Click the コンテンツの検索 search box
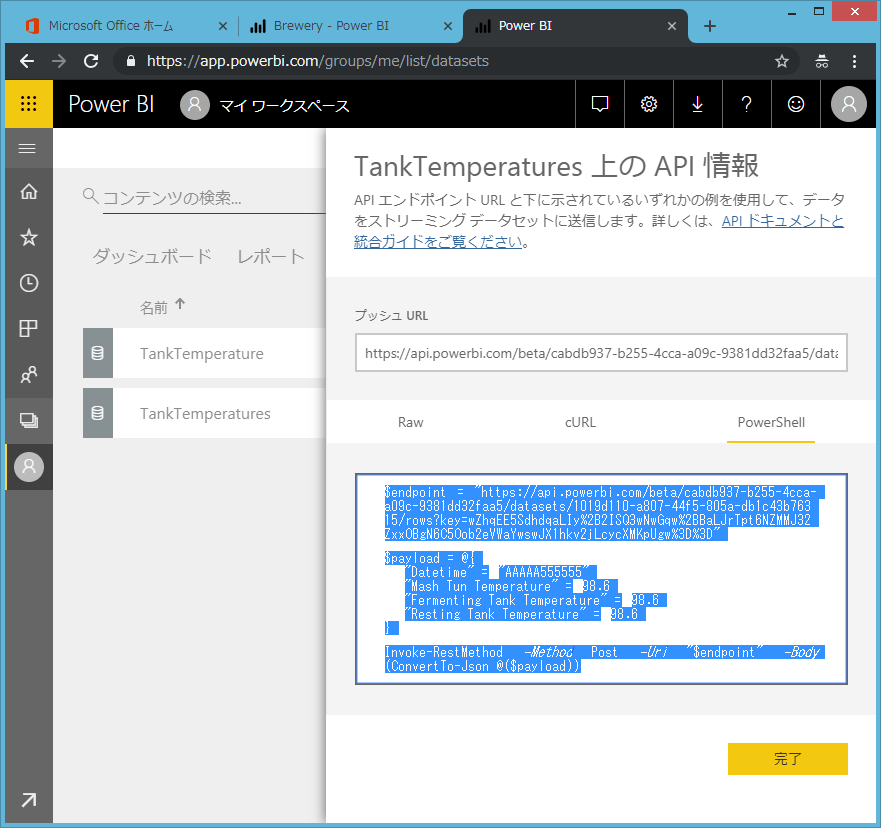 [x=214, y=198]
